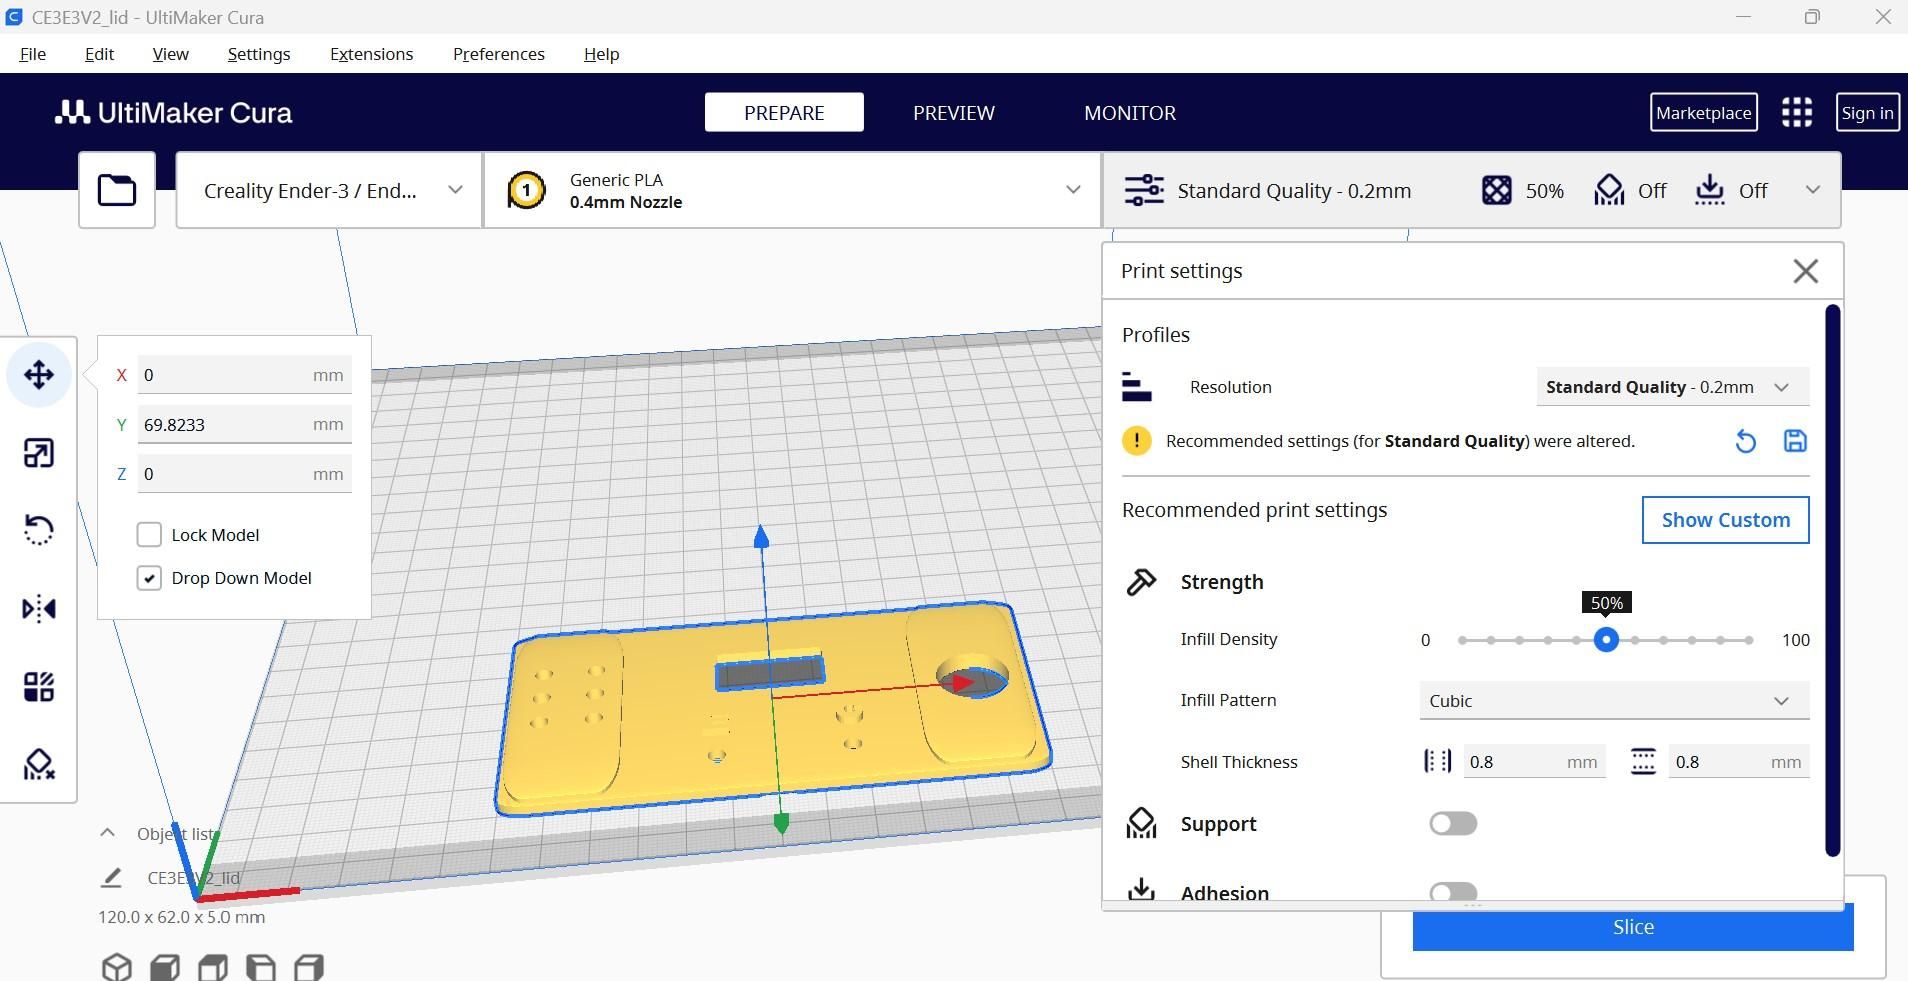
Task: Open the View menu
Action: 170,54
